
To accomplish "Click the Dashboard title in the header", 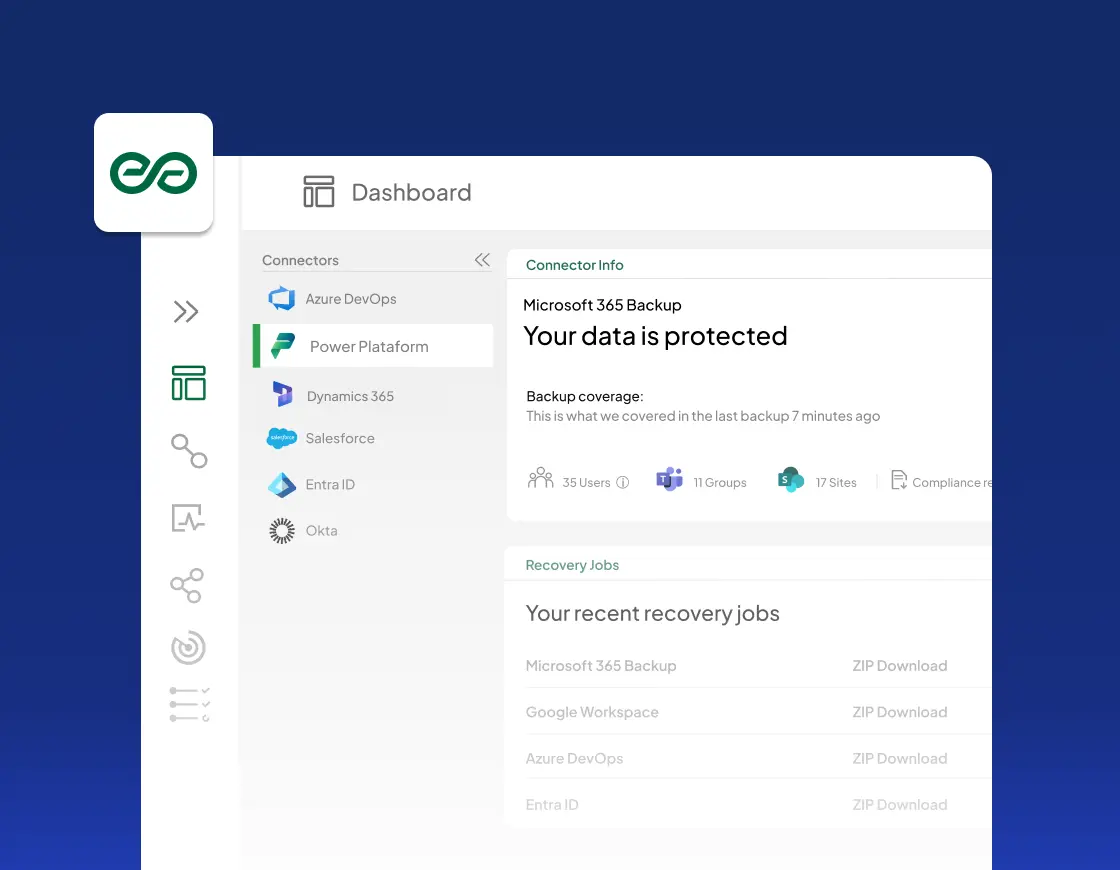I will (411, 192).
